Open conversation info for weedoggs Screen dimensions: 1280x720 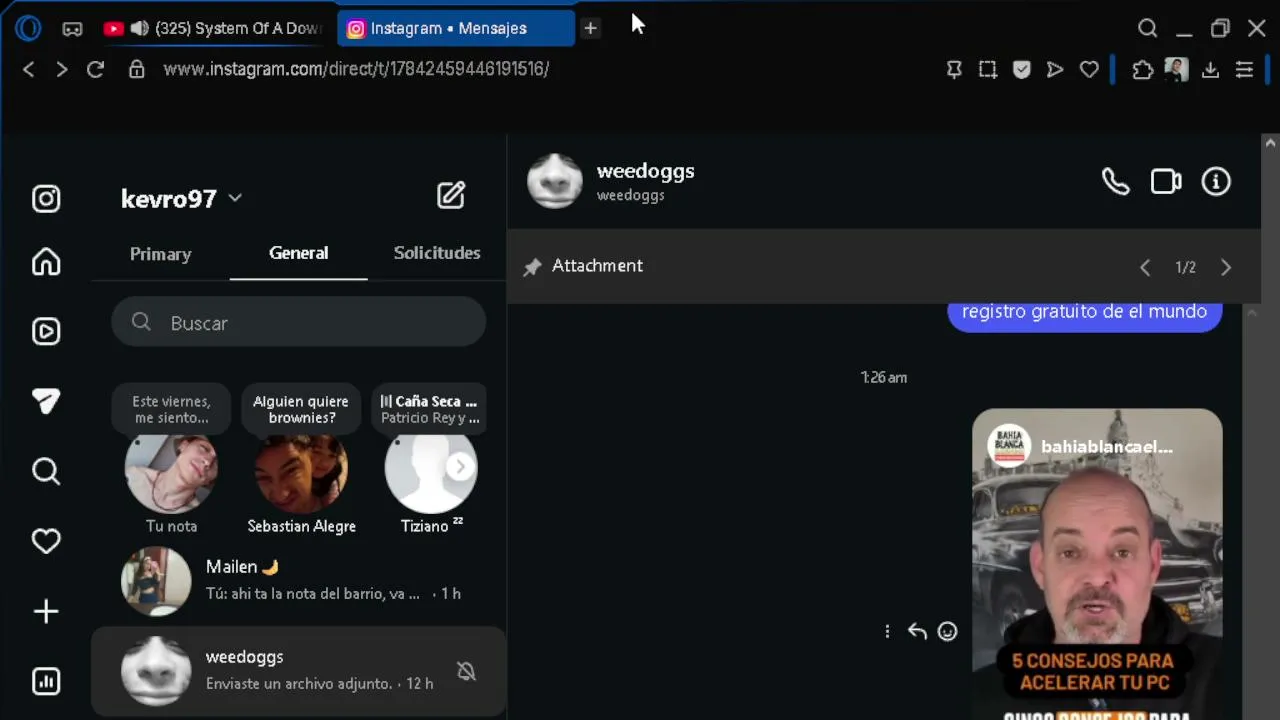(1216, 181)
